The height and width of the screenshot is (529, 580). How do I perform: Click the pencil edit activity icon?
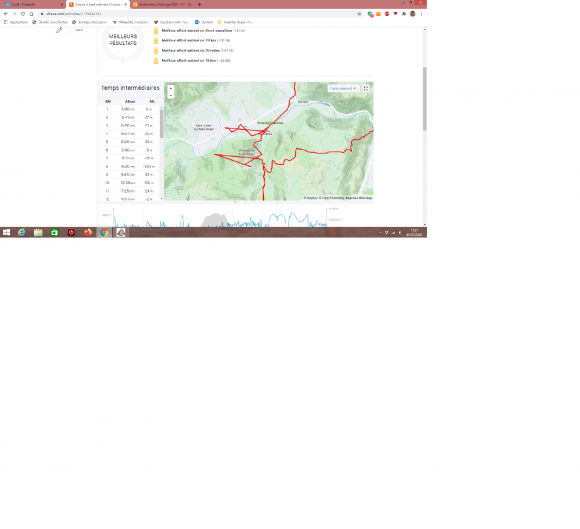[x=59, y=30]
